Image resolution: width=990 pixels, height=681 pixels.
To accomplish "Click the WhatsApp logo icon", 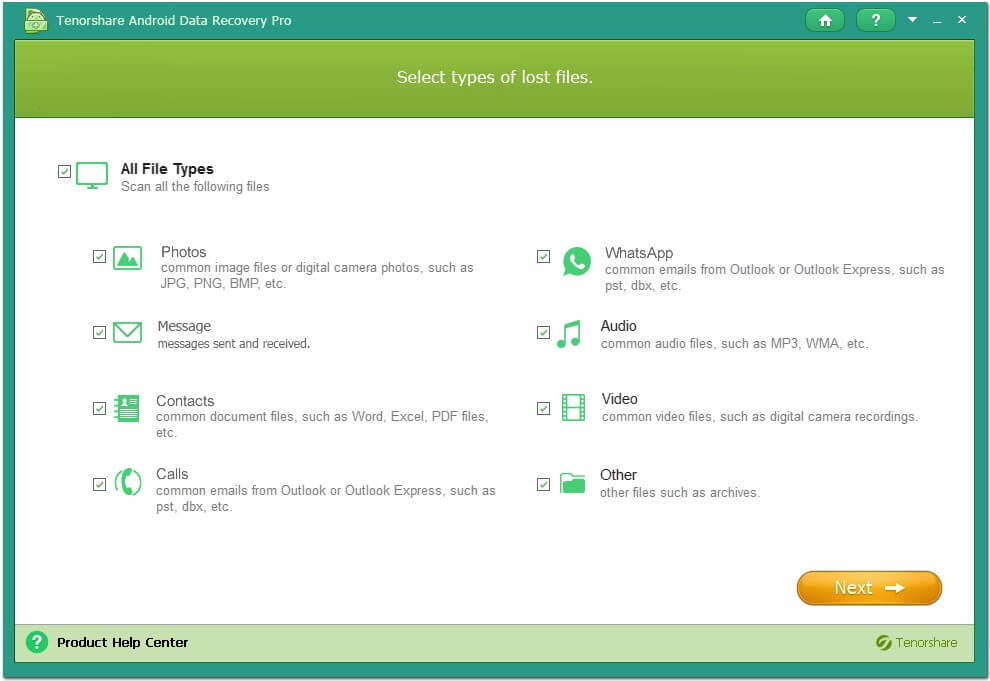I will 576,261.
